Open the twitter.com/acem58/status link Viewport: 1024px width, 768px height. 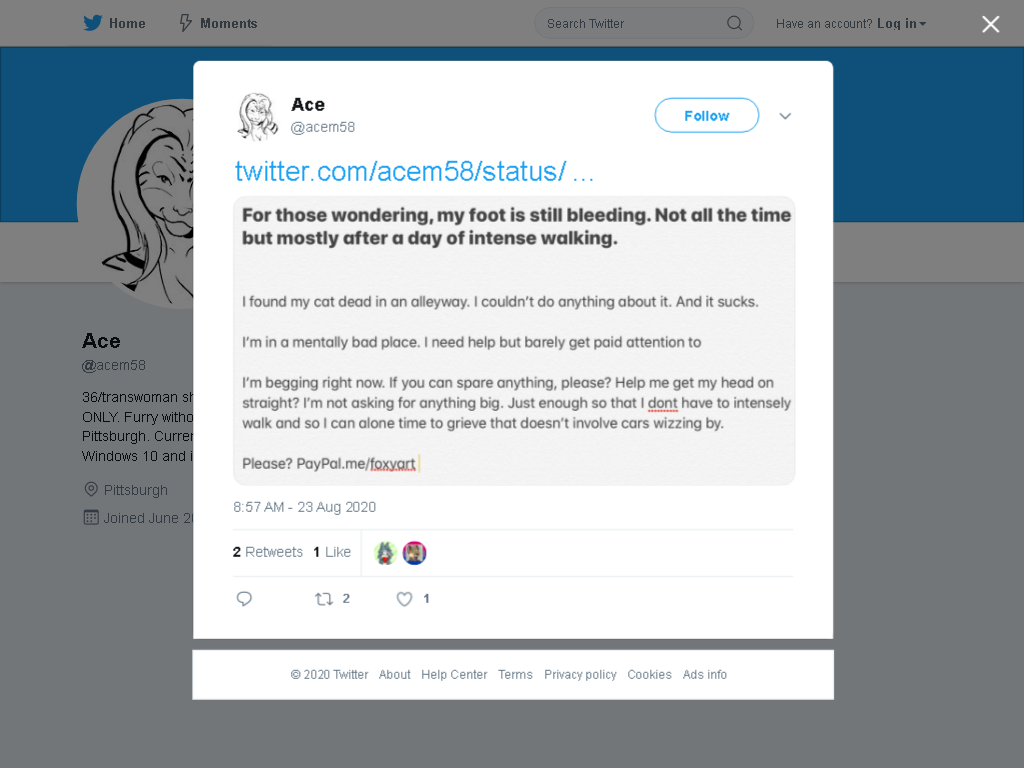click(414, 171)
